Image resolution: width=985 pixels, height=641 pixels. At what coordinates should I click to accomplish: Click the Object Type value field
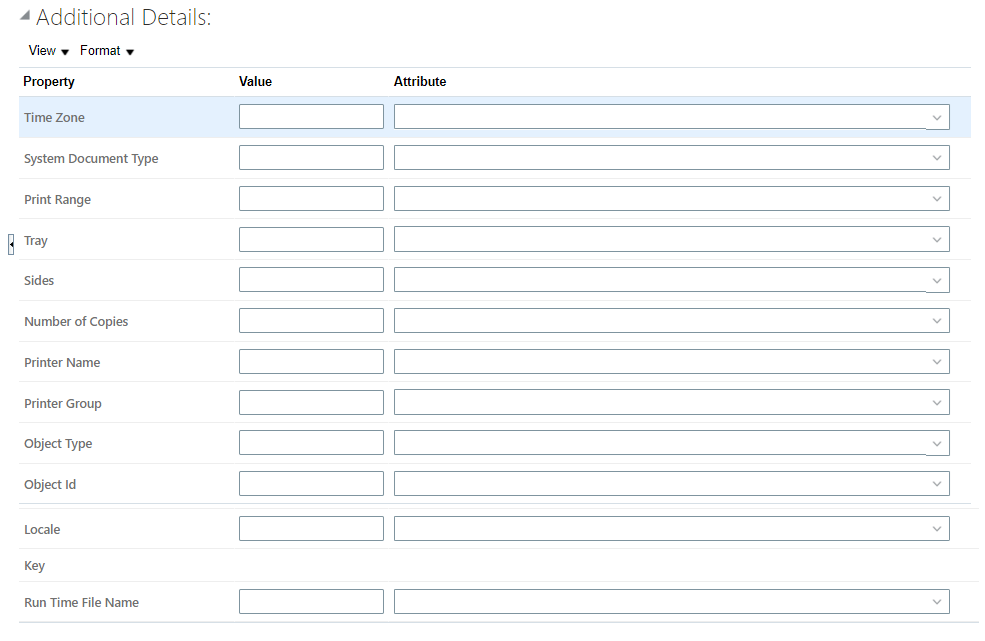pos(311,442)
